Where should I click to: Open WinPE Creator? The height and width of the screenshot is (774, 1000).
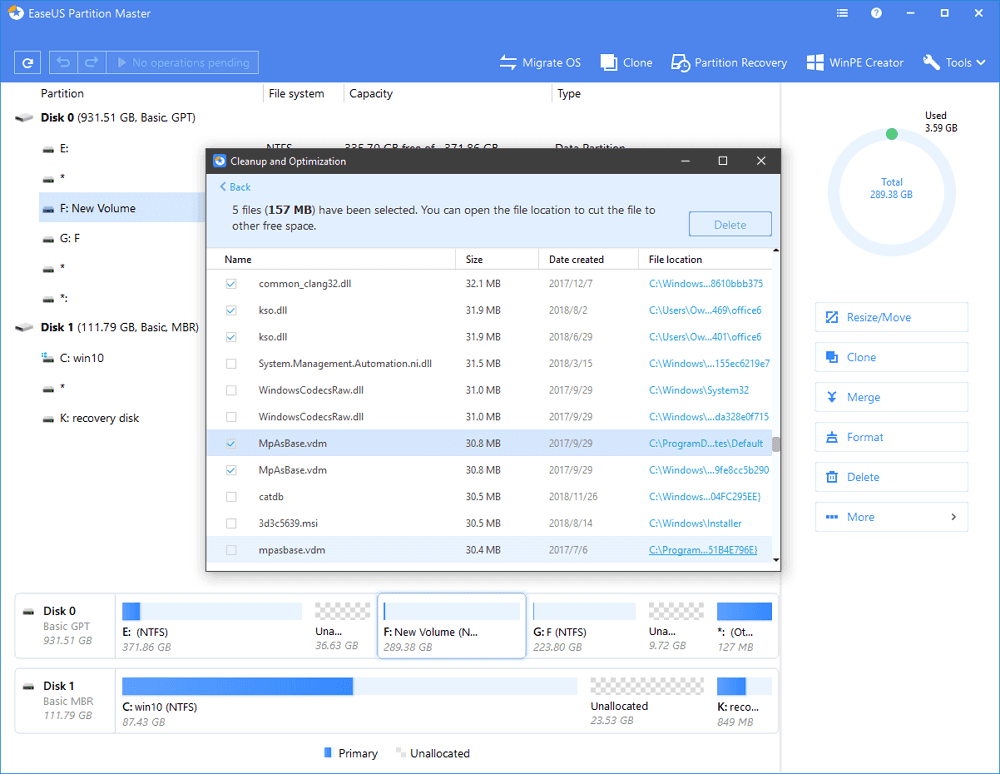pos(855,62)
